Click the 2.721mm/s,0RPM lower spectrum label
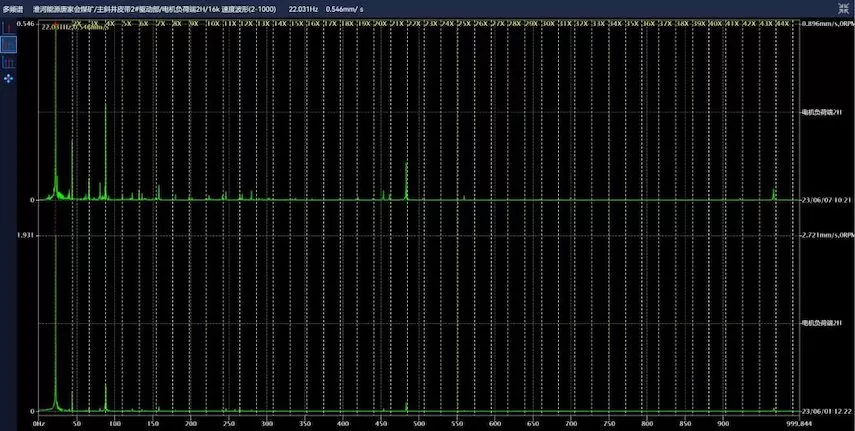Screen dimensions: 855x431 (x=827, y=235)
